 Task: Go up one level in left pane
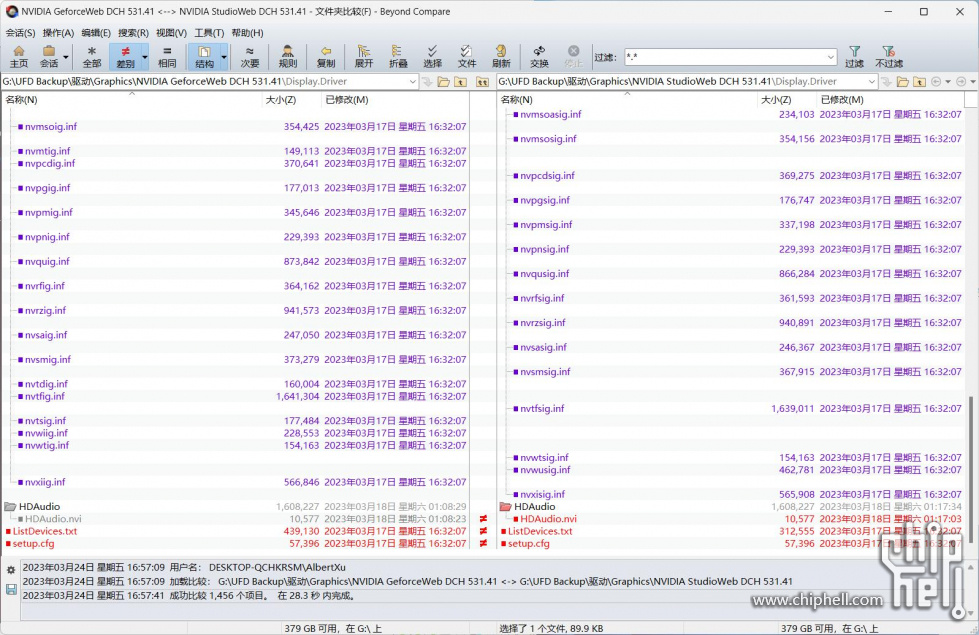point(460,82)
